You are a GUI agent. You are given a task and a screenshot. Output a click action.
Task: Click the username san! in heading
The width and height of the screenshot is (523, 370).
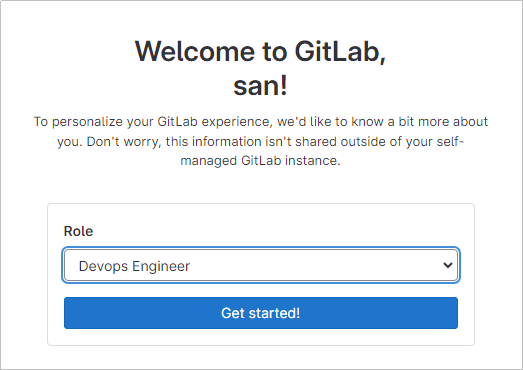[260, 86]
